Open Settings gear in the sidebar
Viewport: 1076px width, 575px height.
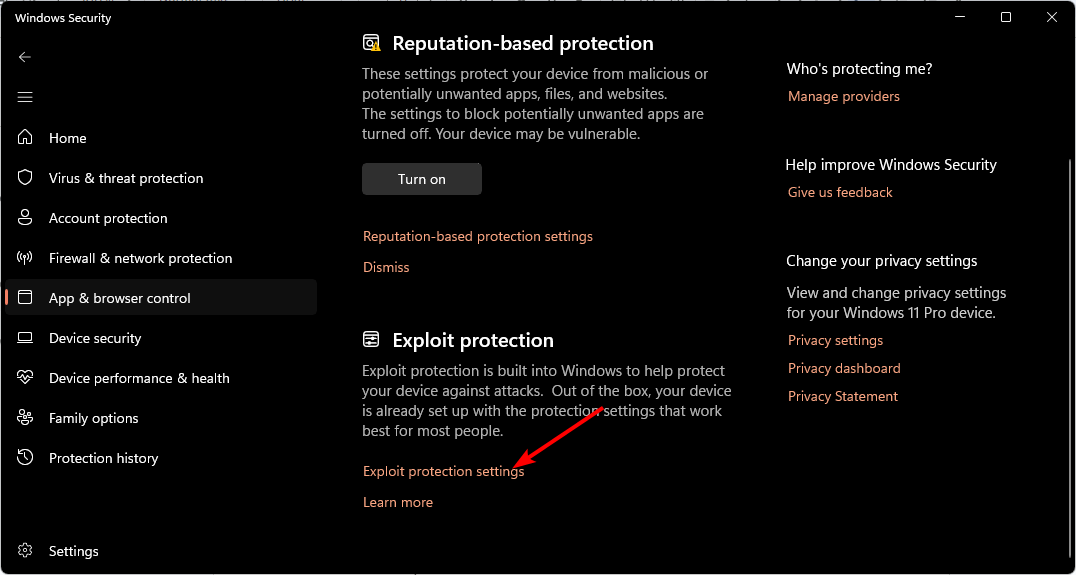[26, 551]
